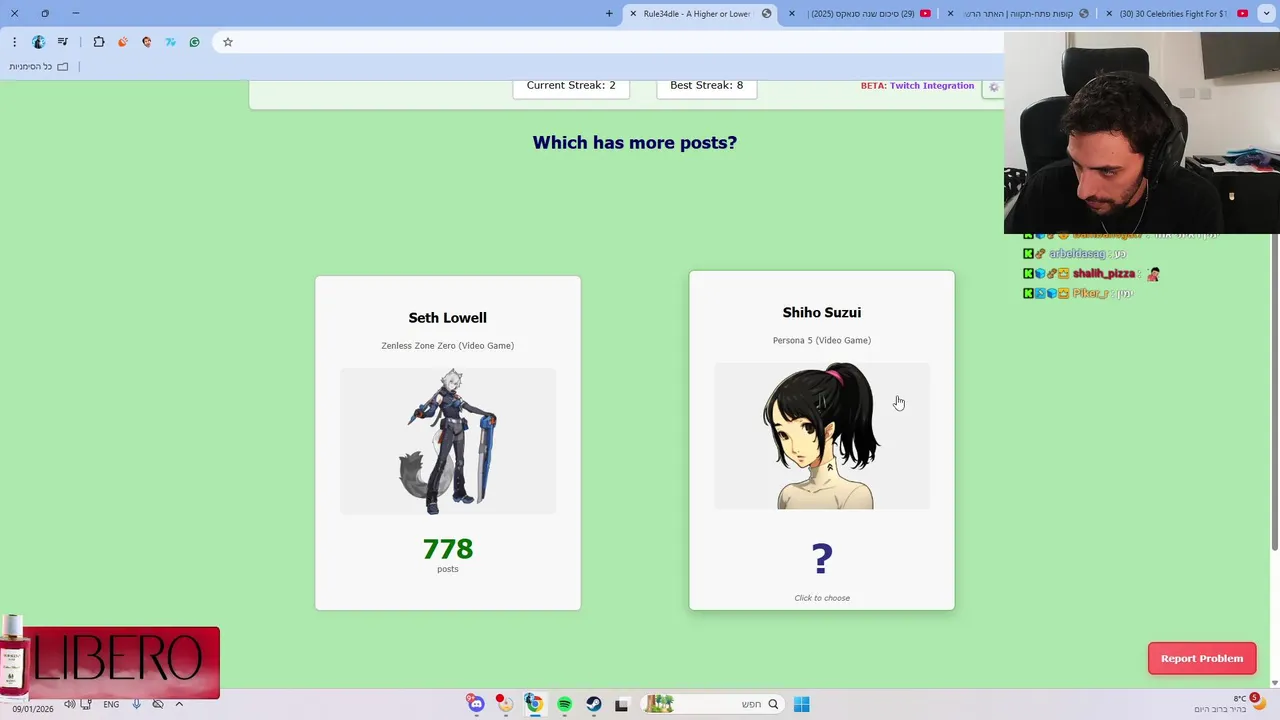The width and height of the screenshot is (1280, 720).
Task: Click the taskbar search box
Action: point(711,704)
